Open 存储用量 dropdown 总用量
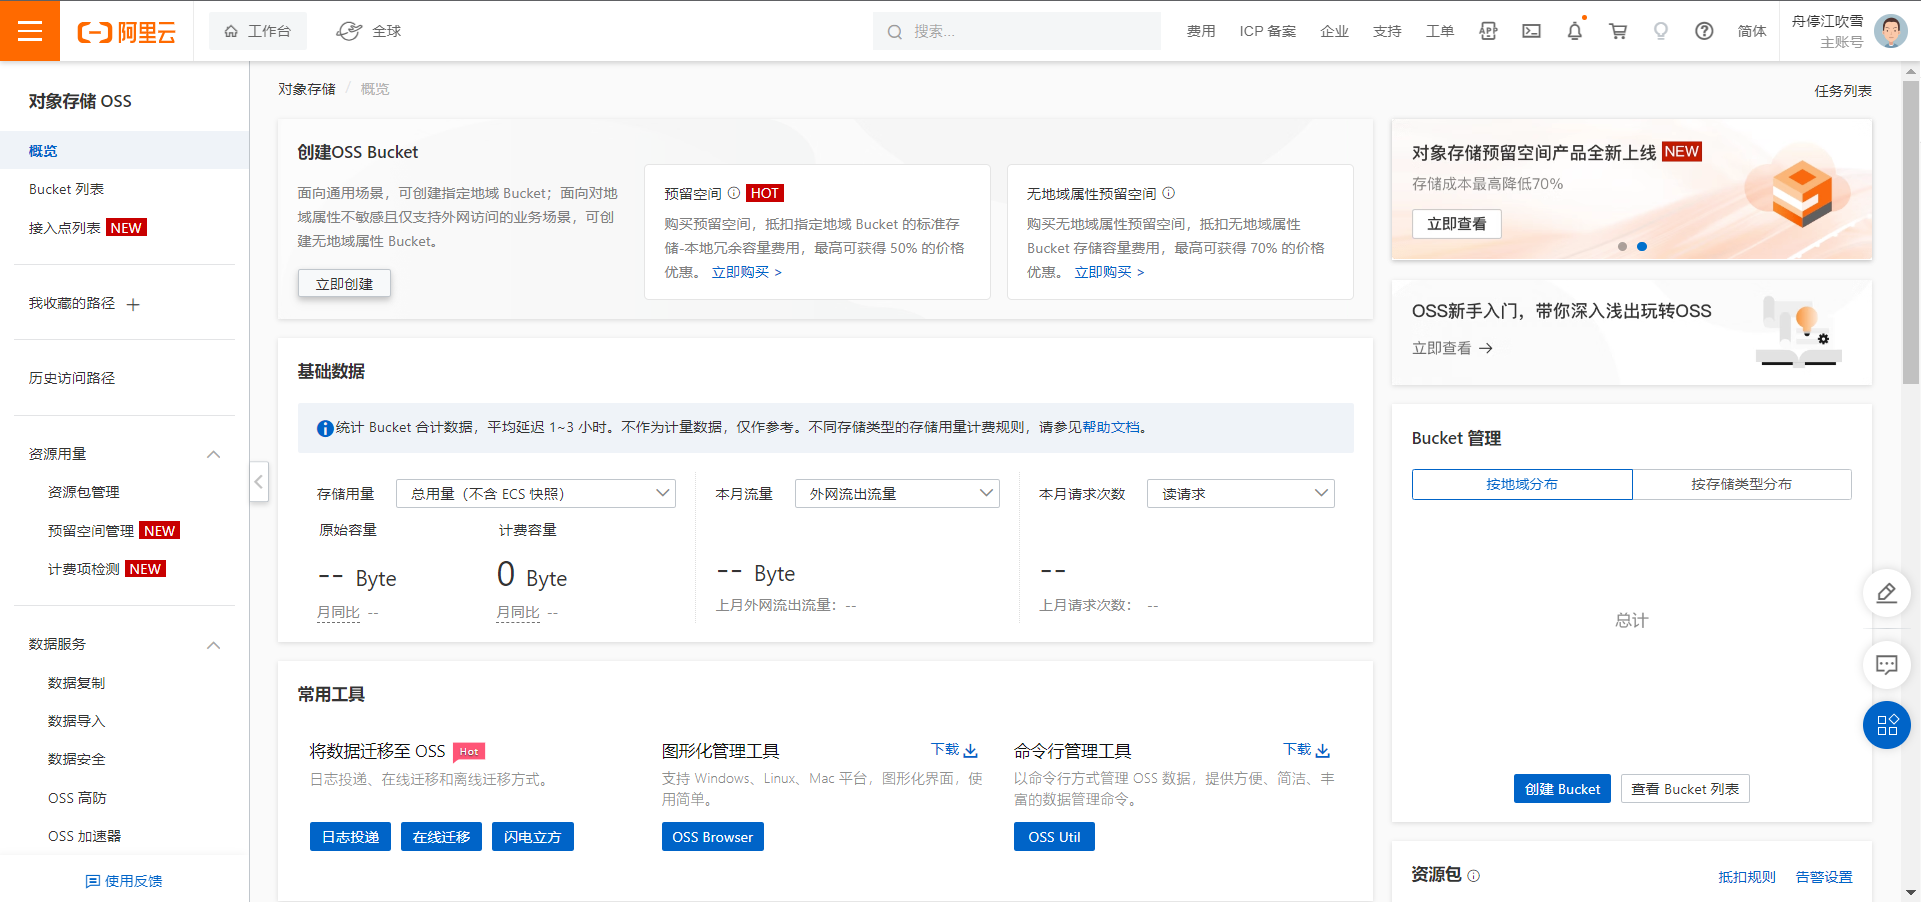This screenshot has height=902, width=1921. [536, 493]
